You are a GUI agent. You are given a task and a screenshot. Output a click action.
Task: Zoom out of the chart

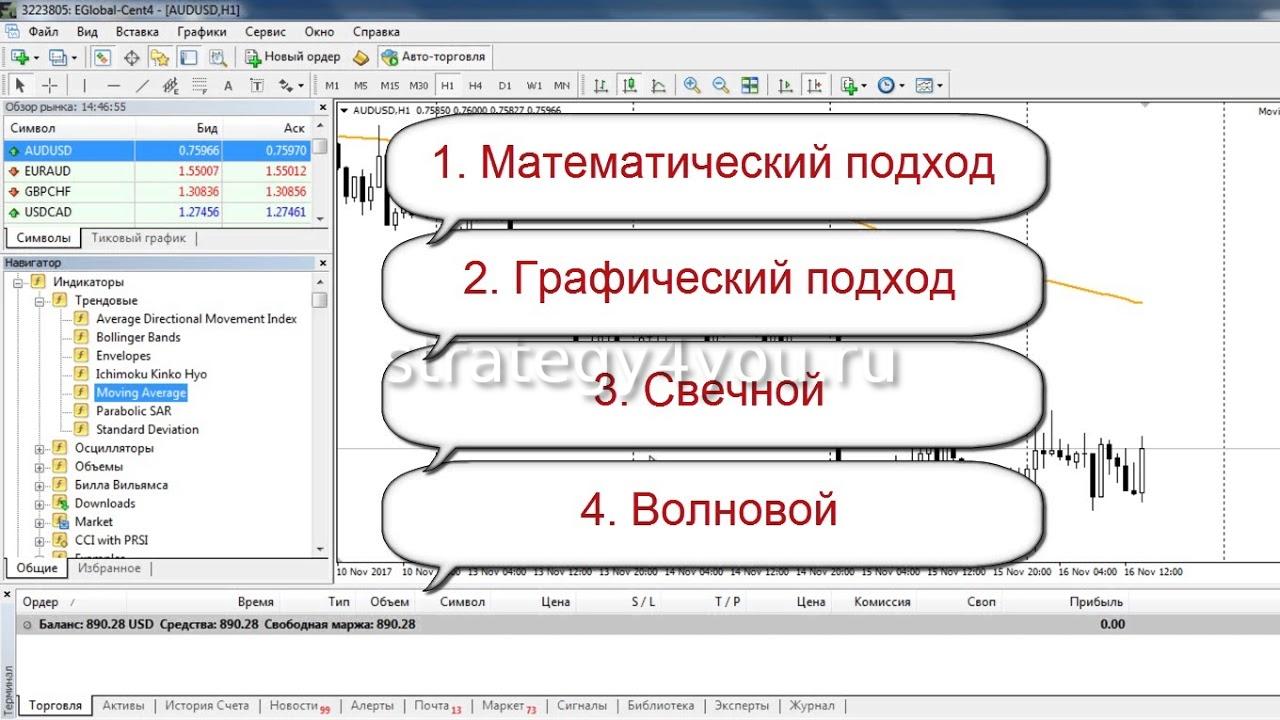(x=720, y=85)
